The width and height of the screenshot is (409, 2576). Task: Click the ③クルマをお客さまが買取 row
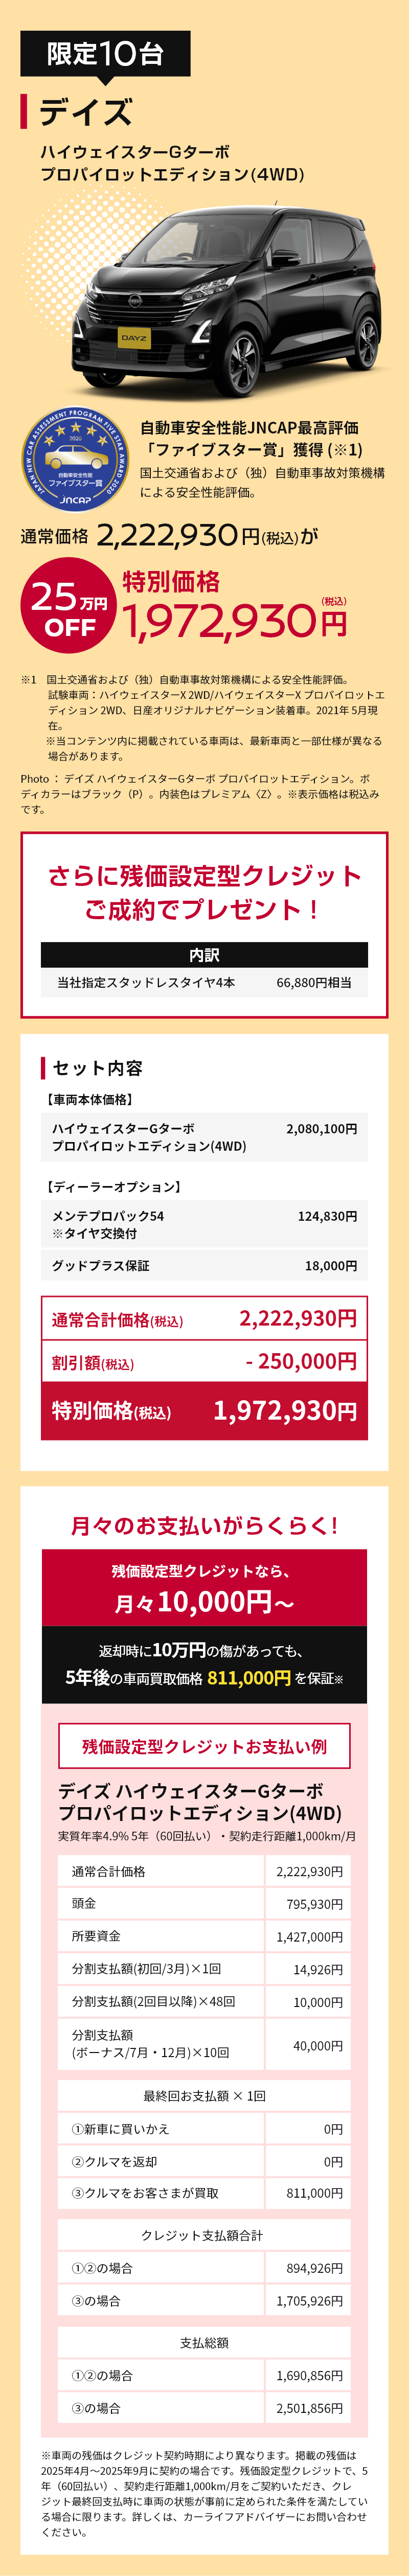(204, 2193)
